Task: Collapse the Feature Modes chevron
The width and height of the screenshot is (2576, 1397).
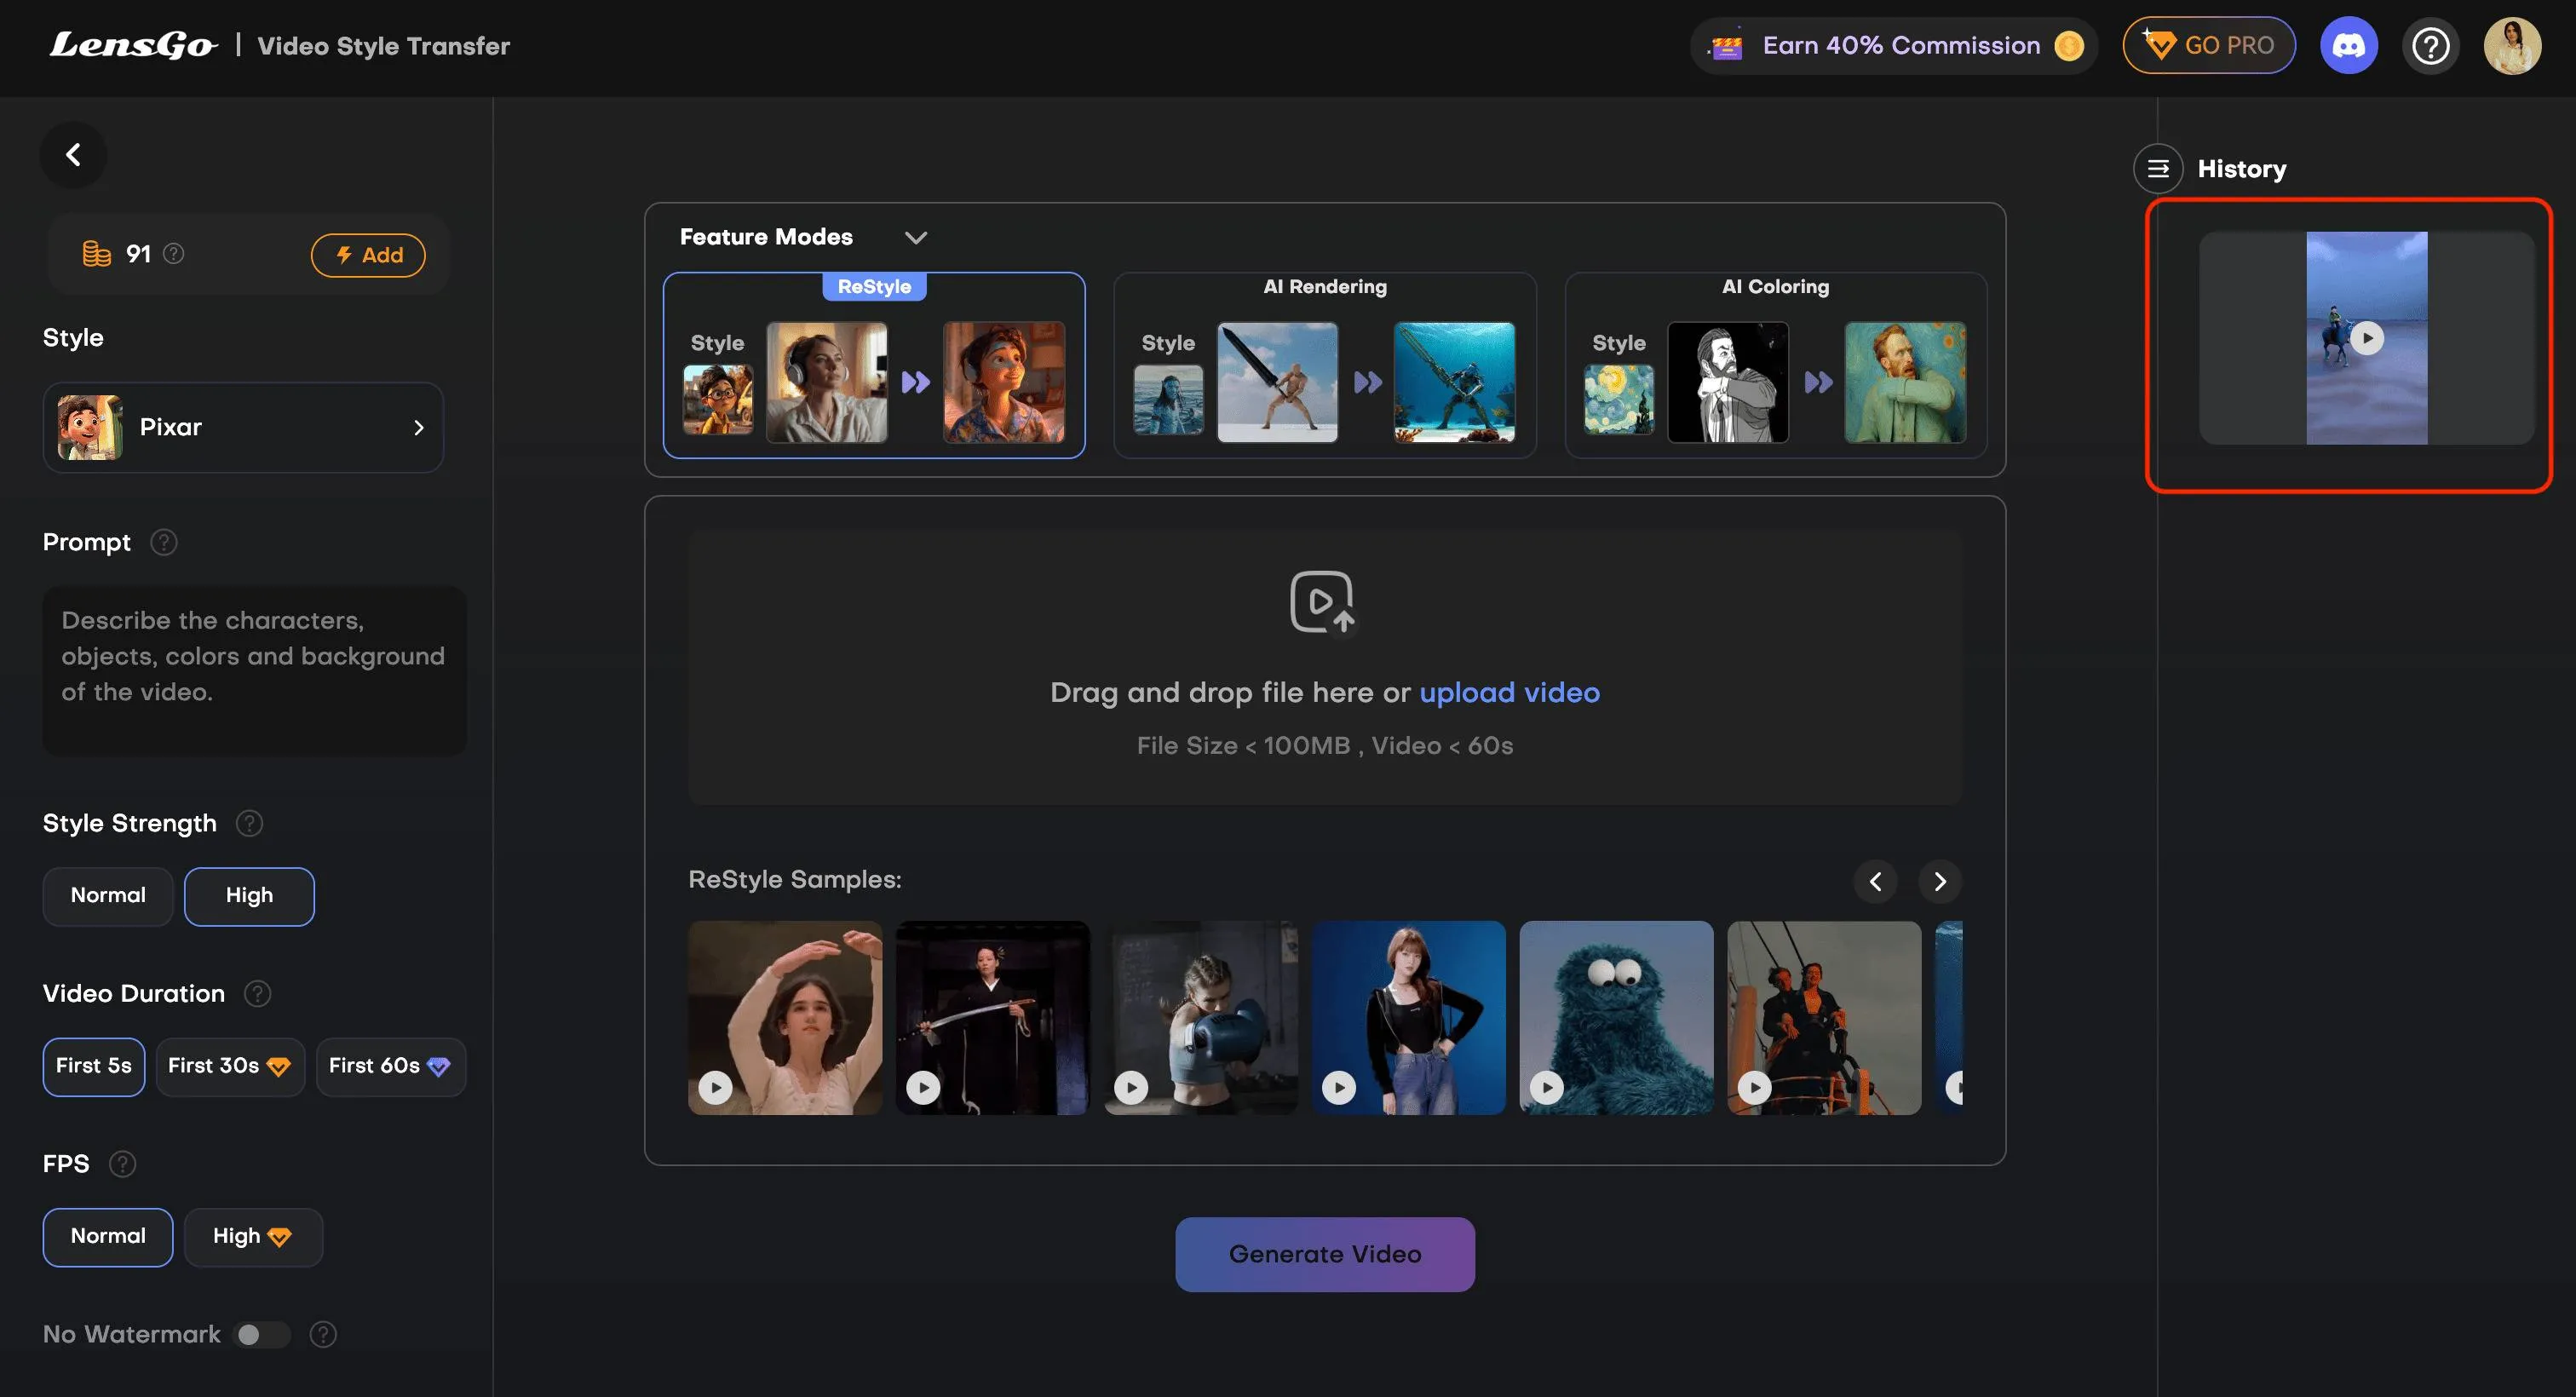Action: tap(915, 237)
